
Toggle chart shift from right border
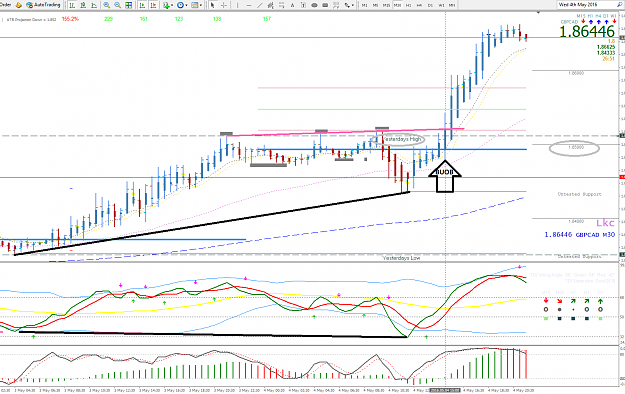pyautogui.click(x=153, y=5)
